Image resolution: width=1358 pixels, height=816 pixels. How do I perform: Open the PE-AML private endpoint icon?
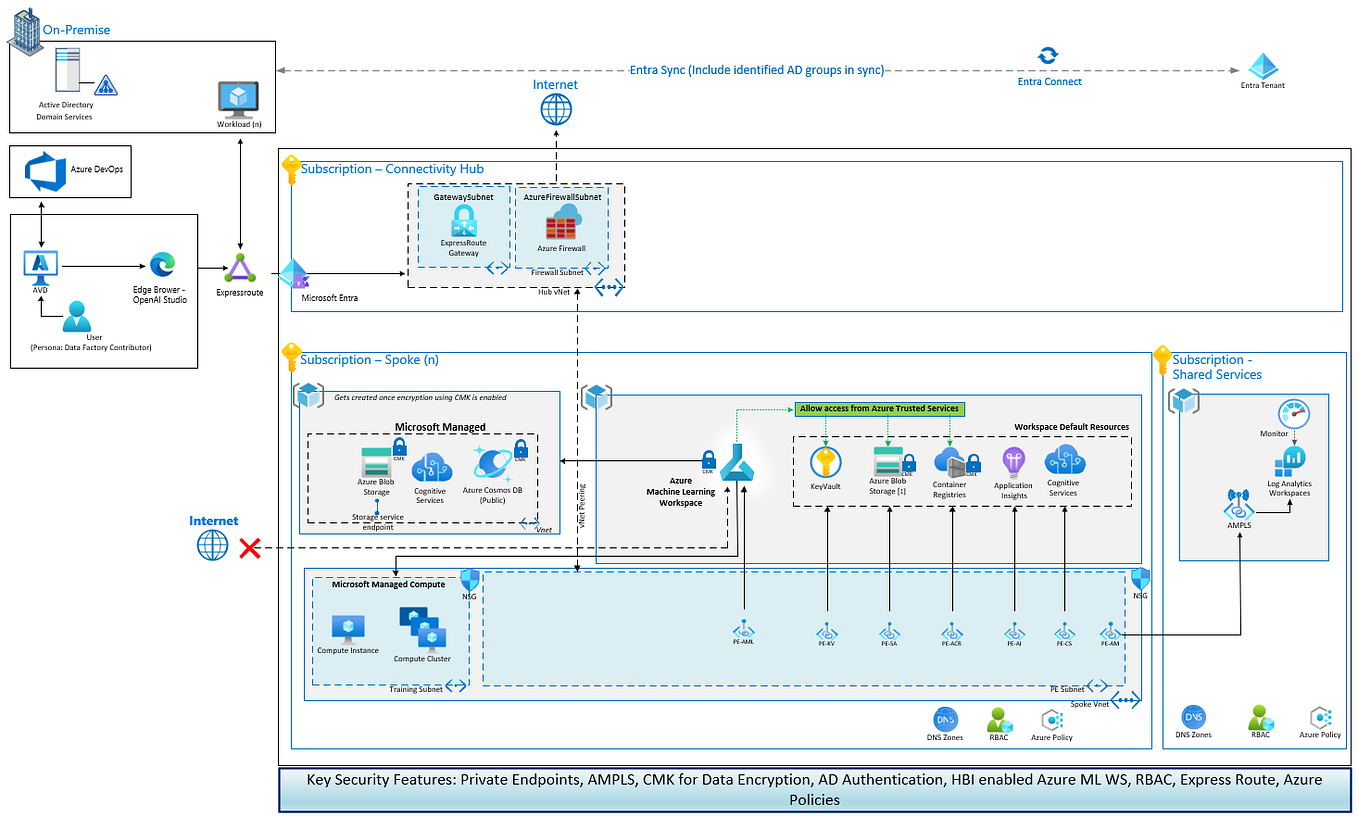pos(743,632)
